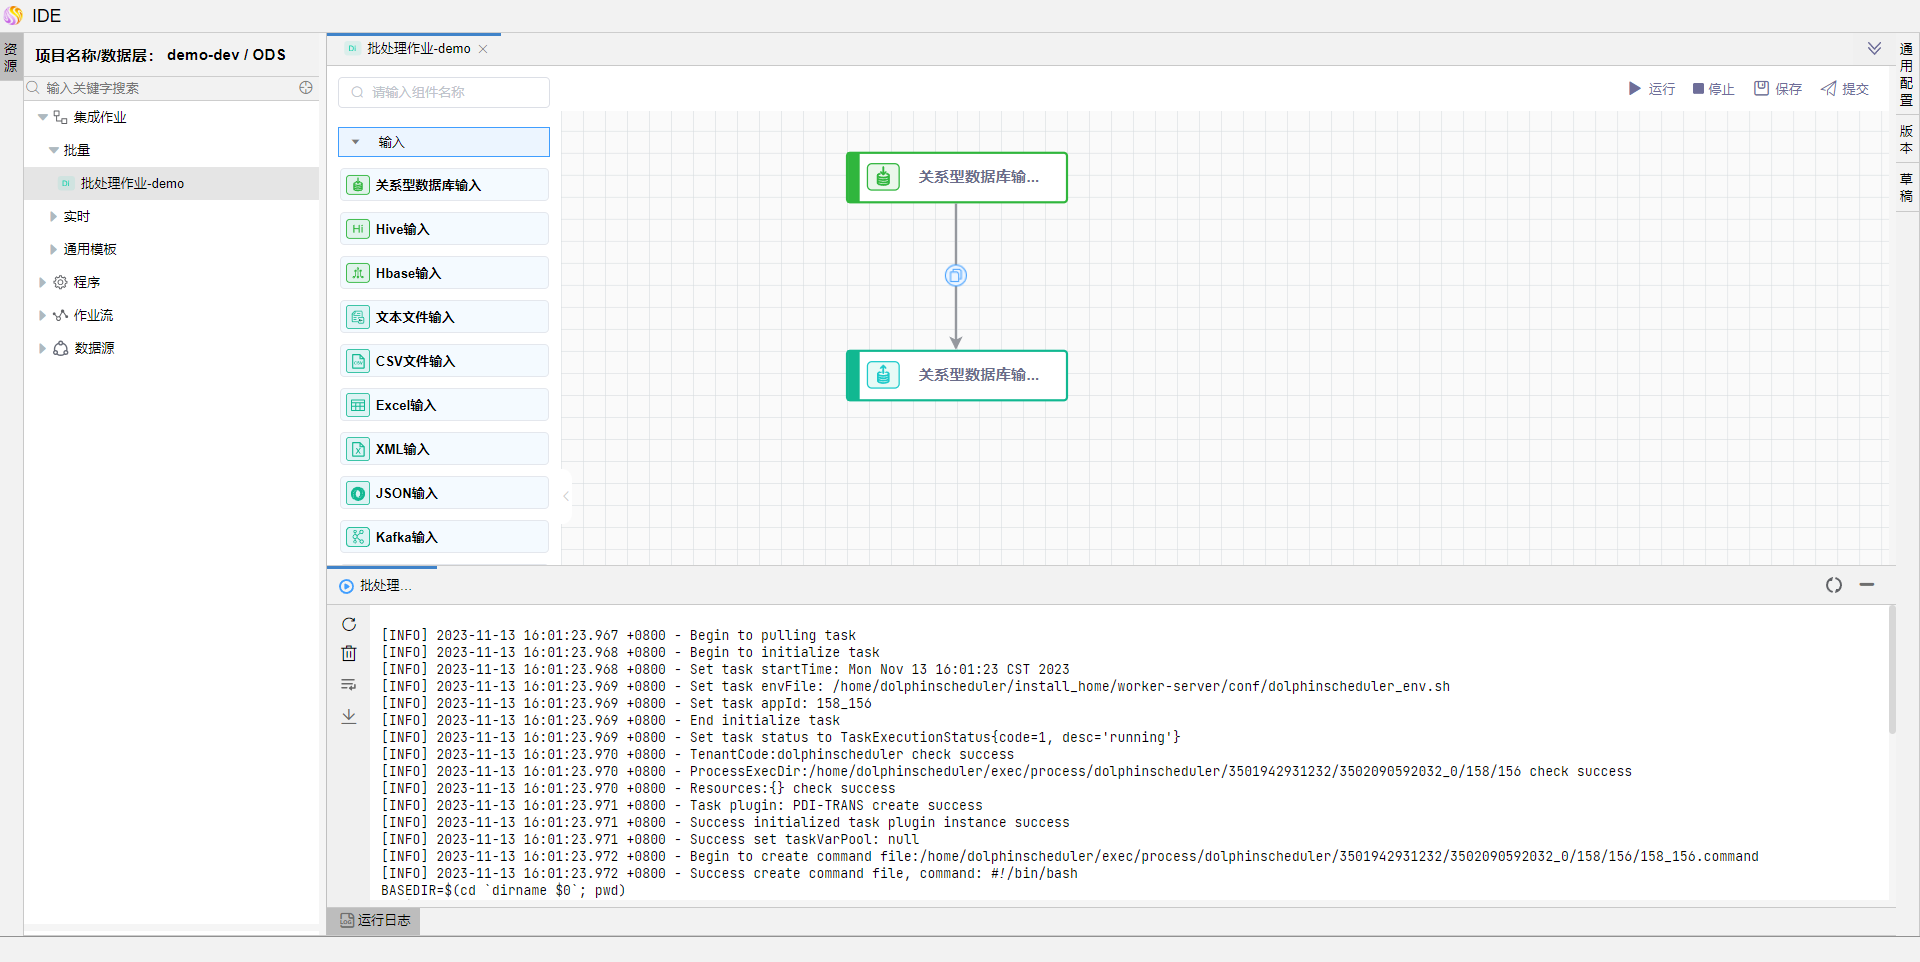
Task: Submit the job with 提交
Action: pyautogui.click(x=1844, y=89)
